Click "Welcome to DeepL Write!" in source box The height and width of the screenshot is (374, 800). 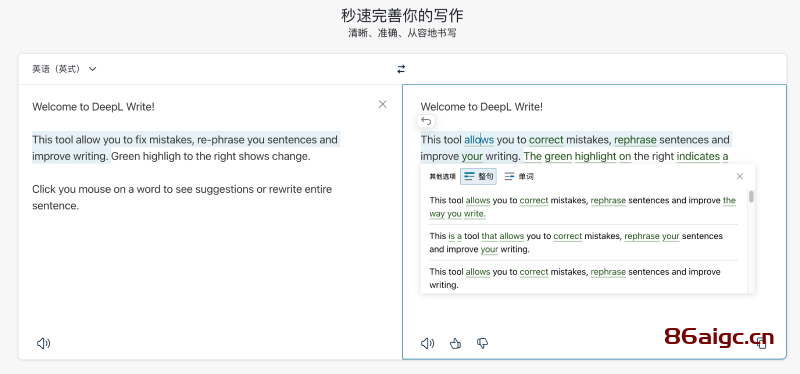[93, 107]
